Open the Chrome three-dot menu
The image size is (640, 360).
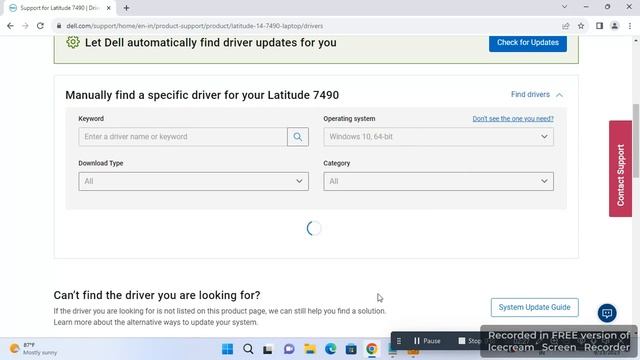click(x=630, y=26)
